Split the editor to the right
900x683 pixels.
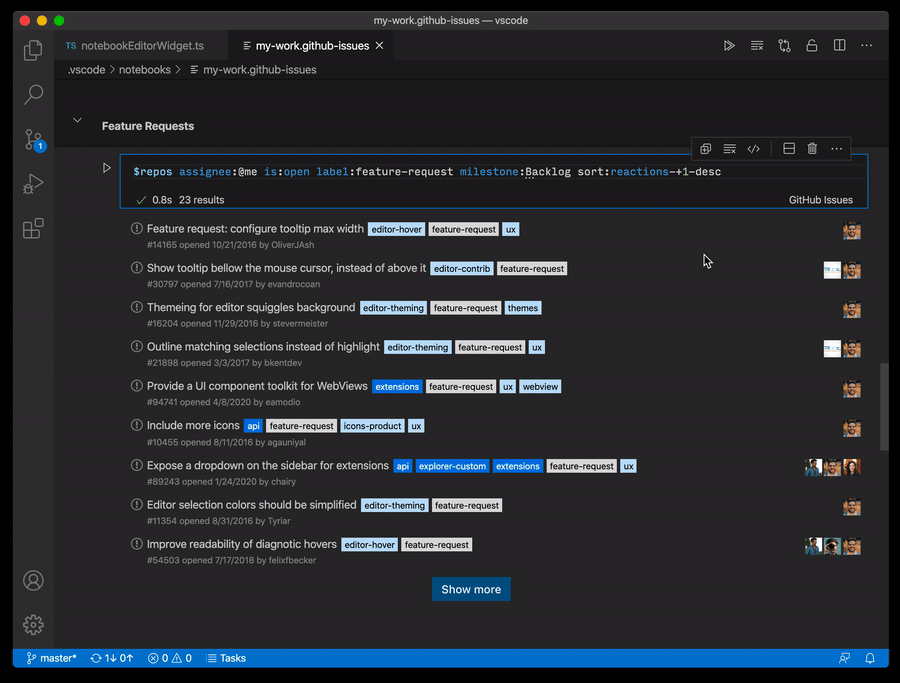(x=839, y=45)
